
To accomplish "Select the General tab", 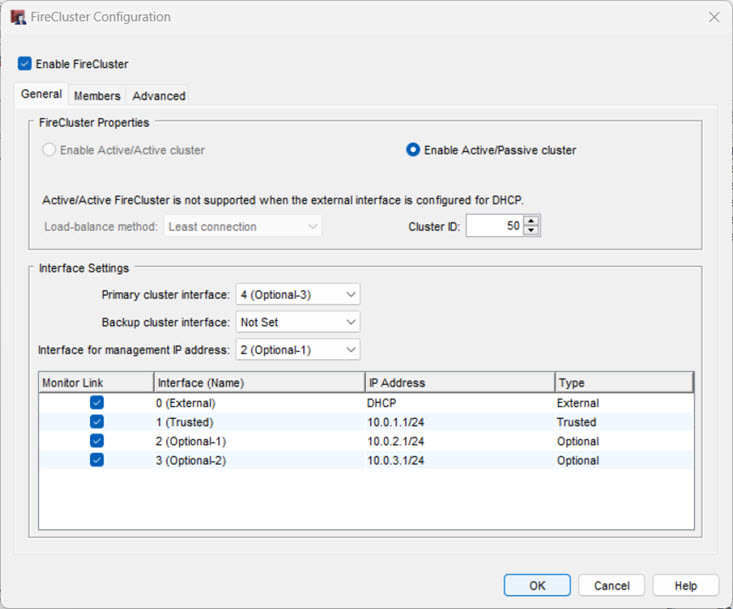I will (x=42, y=95).
